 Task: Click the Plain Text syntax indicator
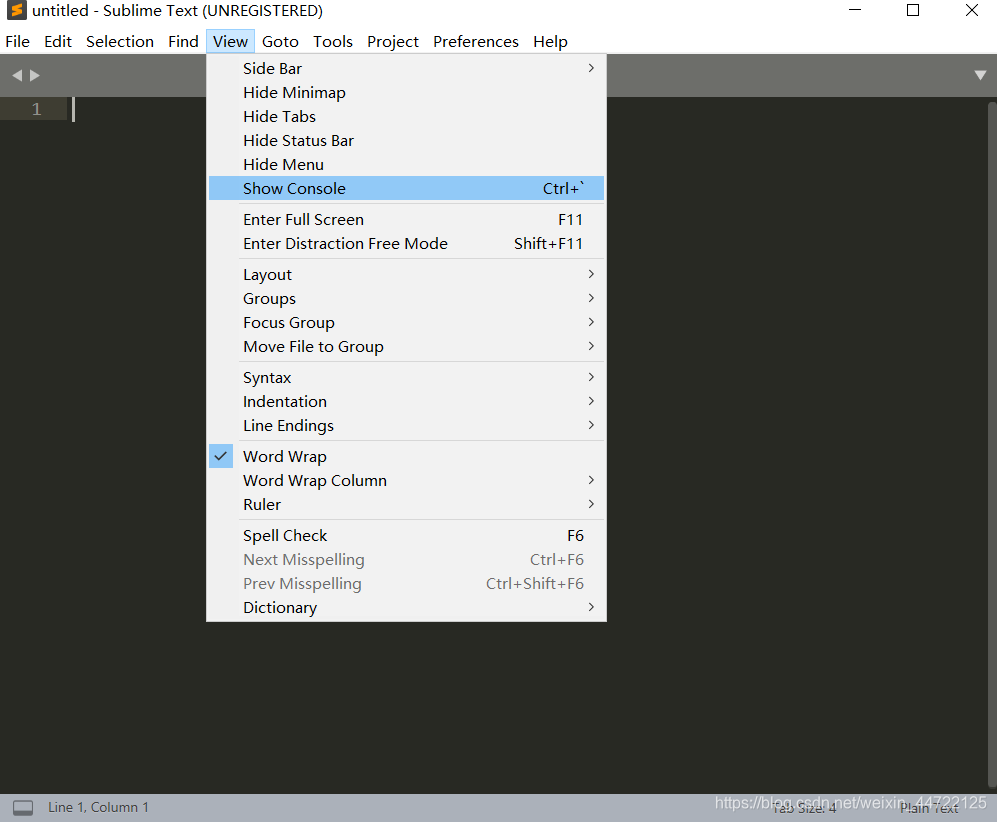pyautogui.click(x=929, y=808)
